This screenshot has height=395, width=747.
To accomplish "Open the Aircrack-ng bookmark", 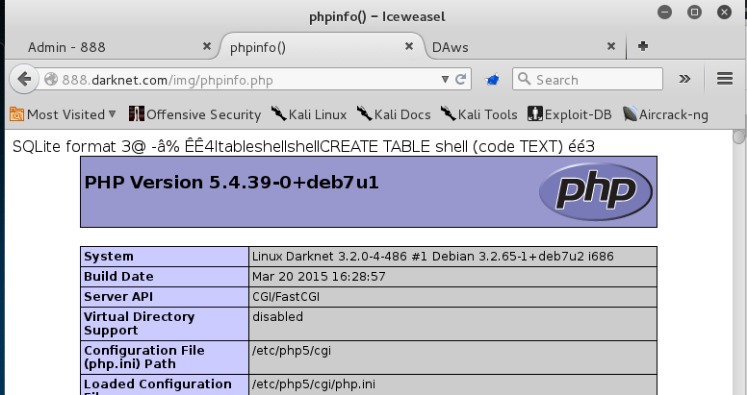I will 666,114.
